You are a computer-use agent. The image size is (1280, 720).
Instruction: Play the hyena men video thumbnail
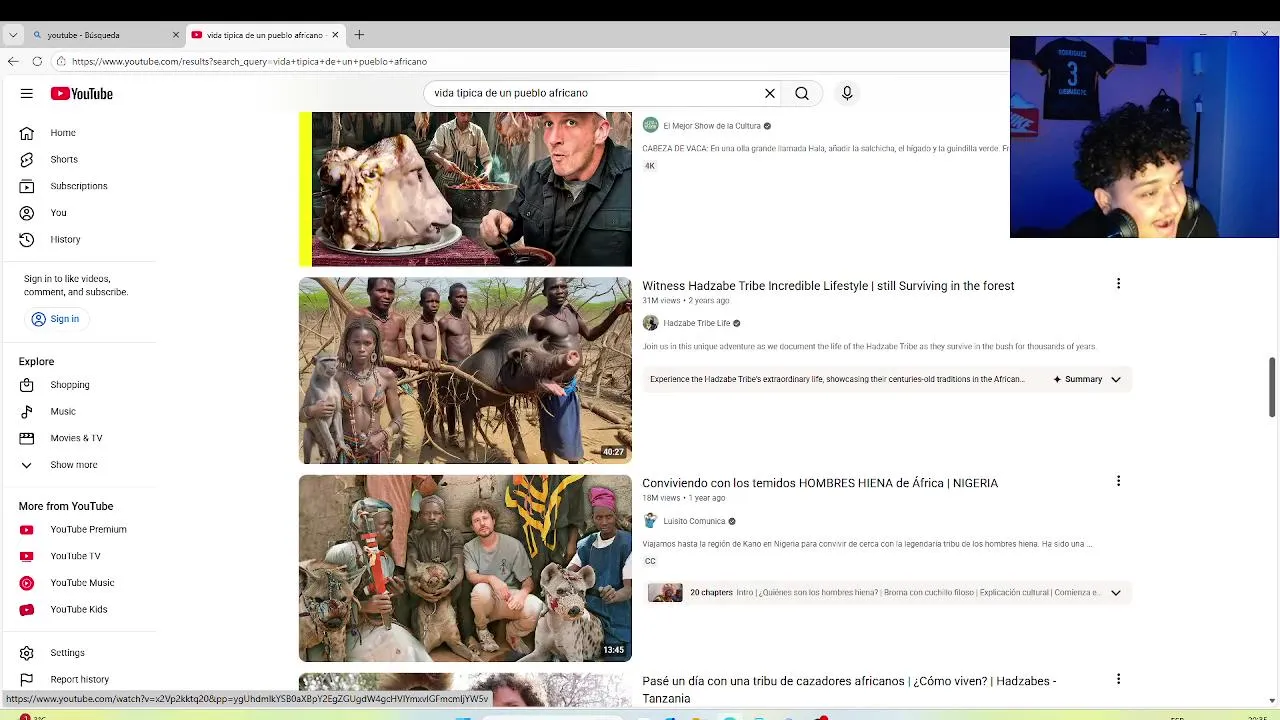tap(465, 568)
